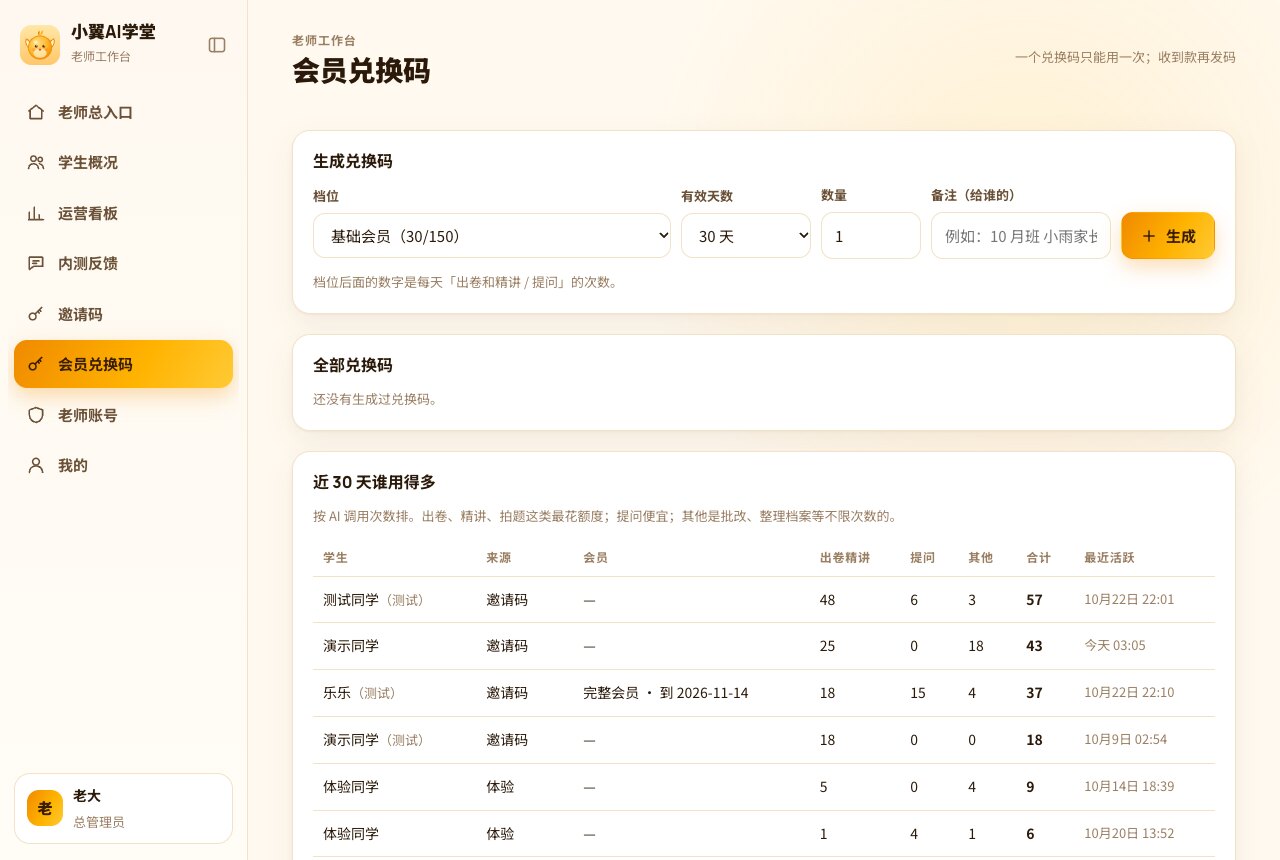Click the 数量 input field
This screenshot has width=1280, height=860.
point(871,236)
